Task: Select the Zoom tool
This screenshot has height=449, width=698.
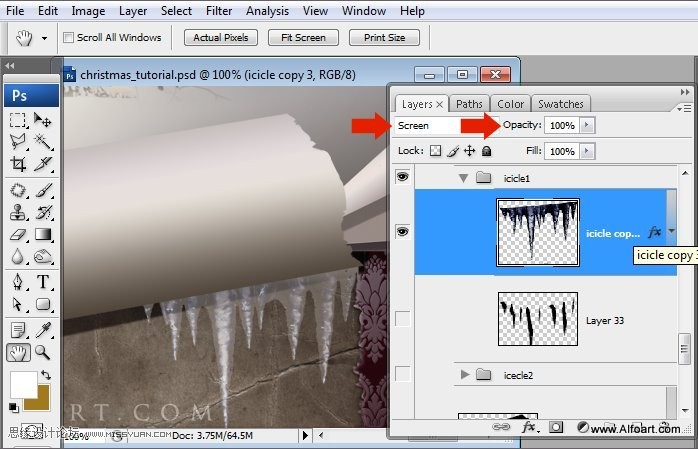Action: click(43, 353)
